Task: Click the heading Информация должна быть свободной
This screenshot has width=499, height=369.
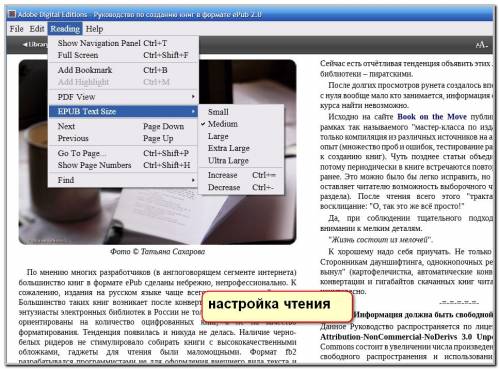Action: [423, 315]
